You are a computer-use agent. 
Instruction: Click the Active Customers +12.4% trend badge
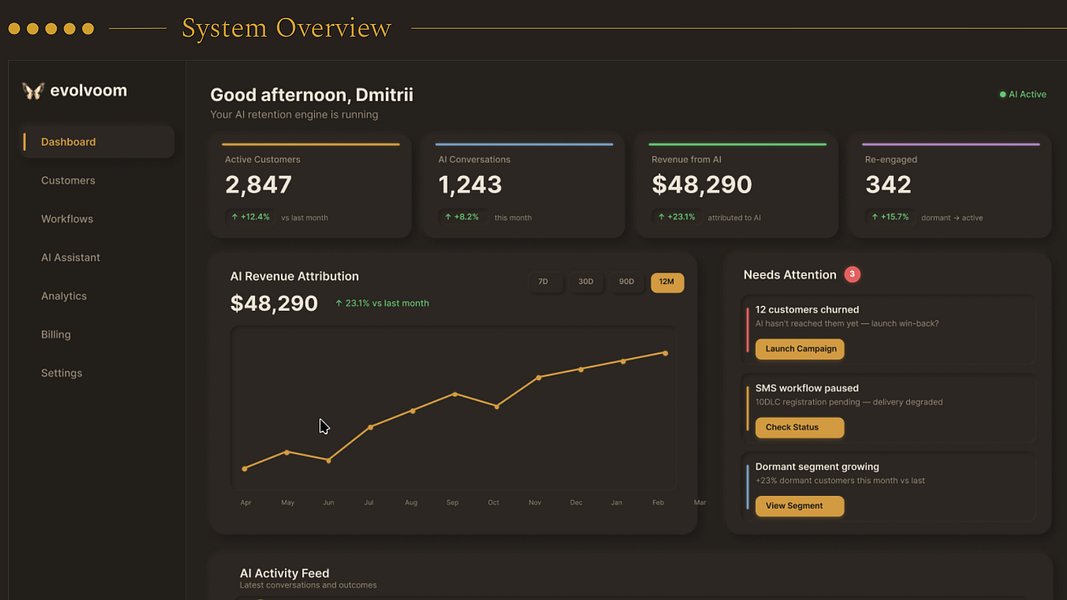click(251, 217)
